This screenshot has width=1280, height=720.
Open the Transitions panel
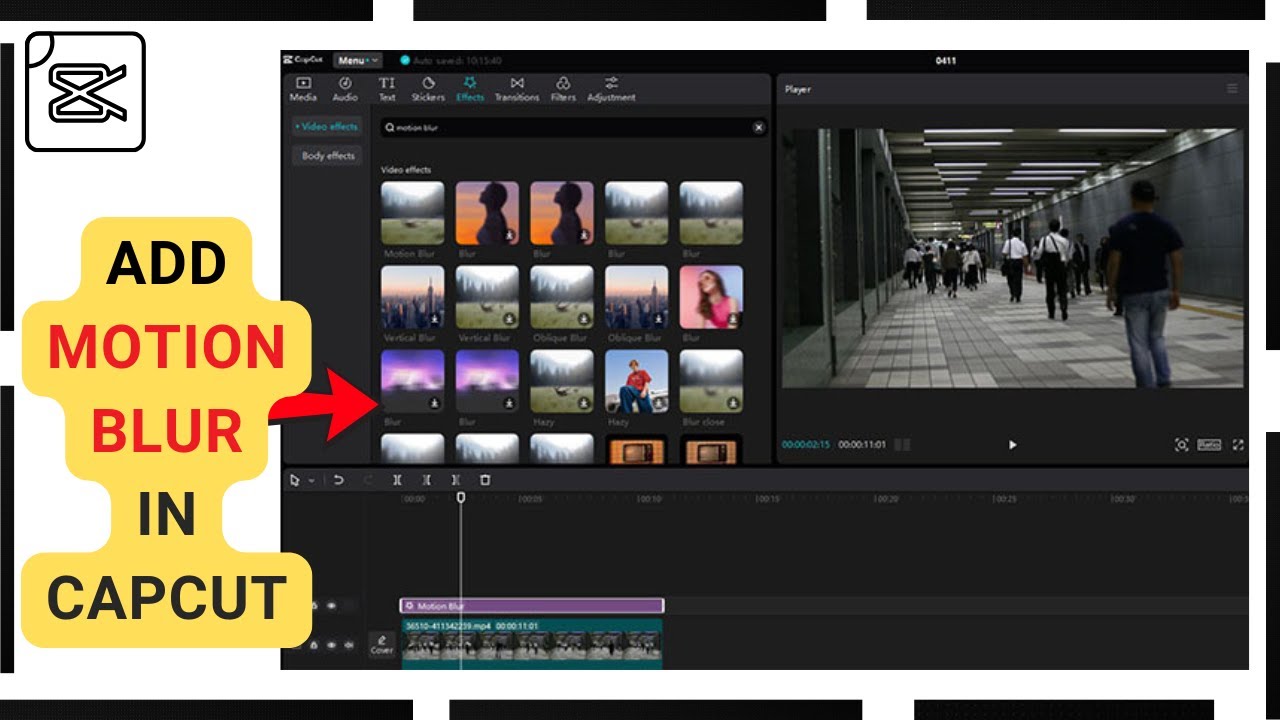[517, 89]
